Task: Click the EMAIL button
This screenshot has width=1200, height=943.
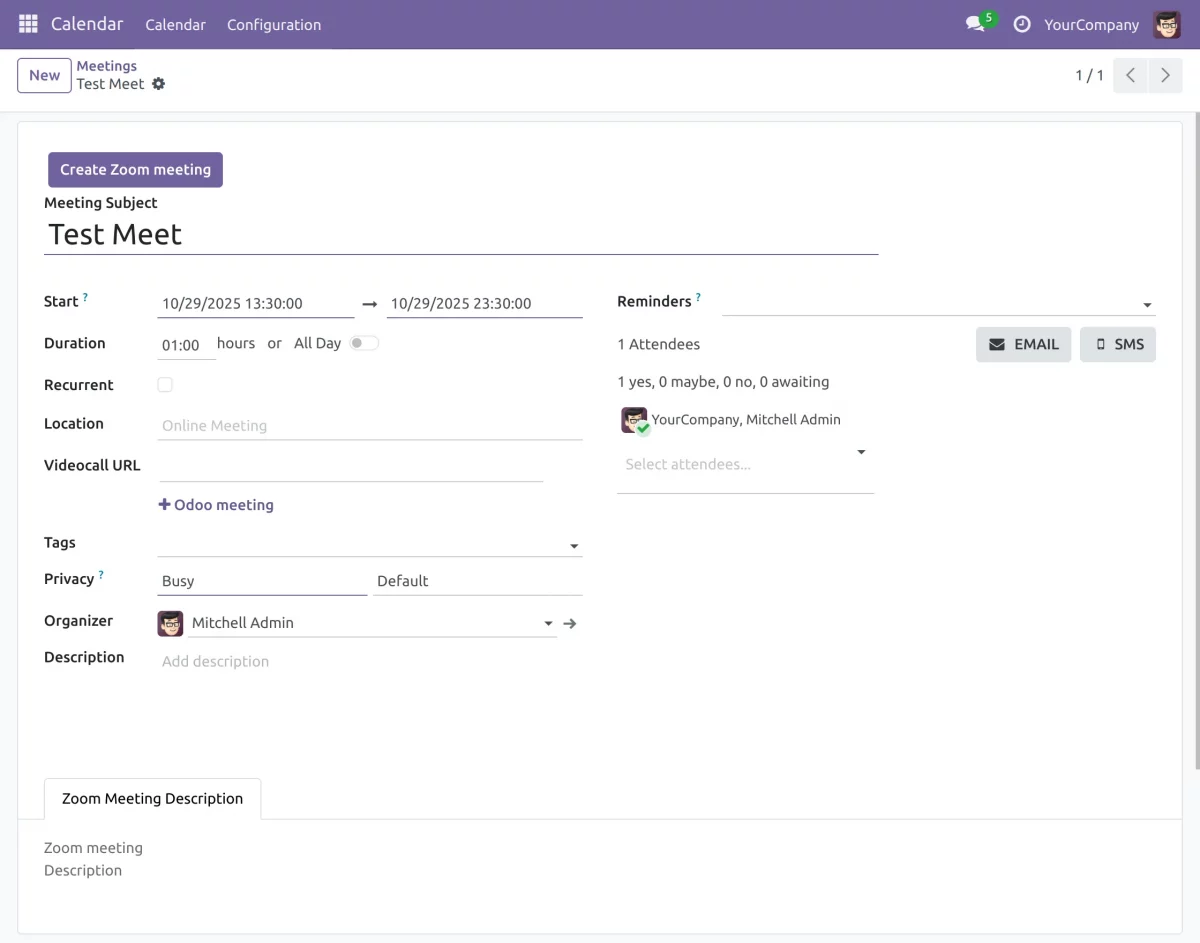Action: pyautogui.click(x=1024, y=344)
